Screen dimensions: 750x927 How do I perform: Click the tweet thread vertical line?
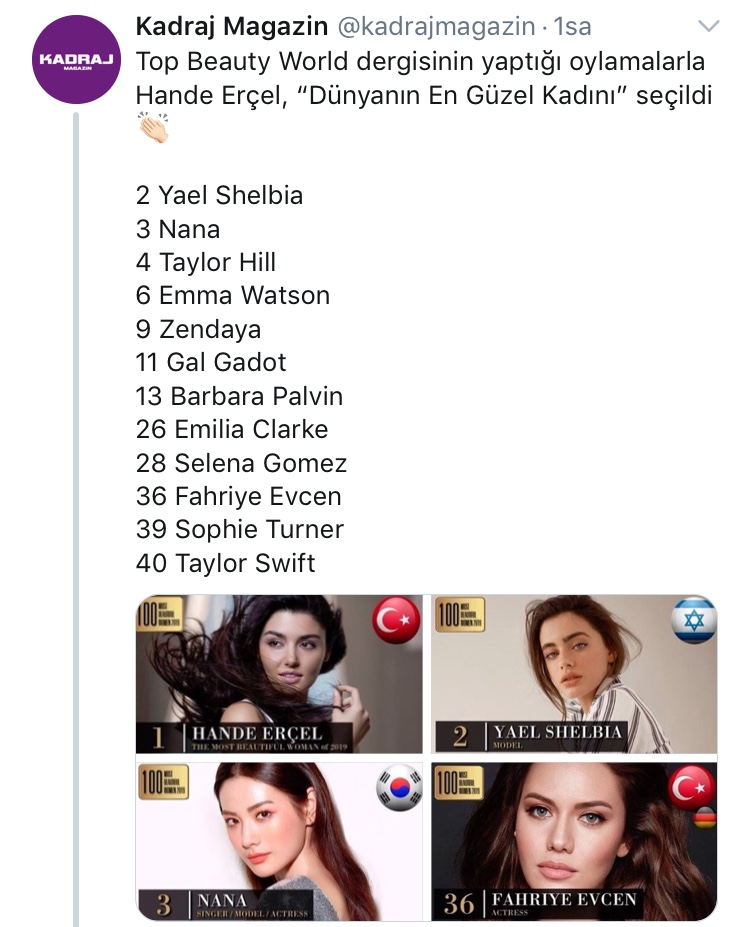[76, 520]
